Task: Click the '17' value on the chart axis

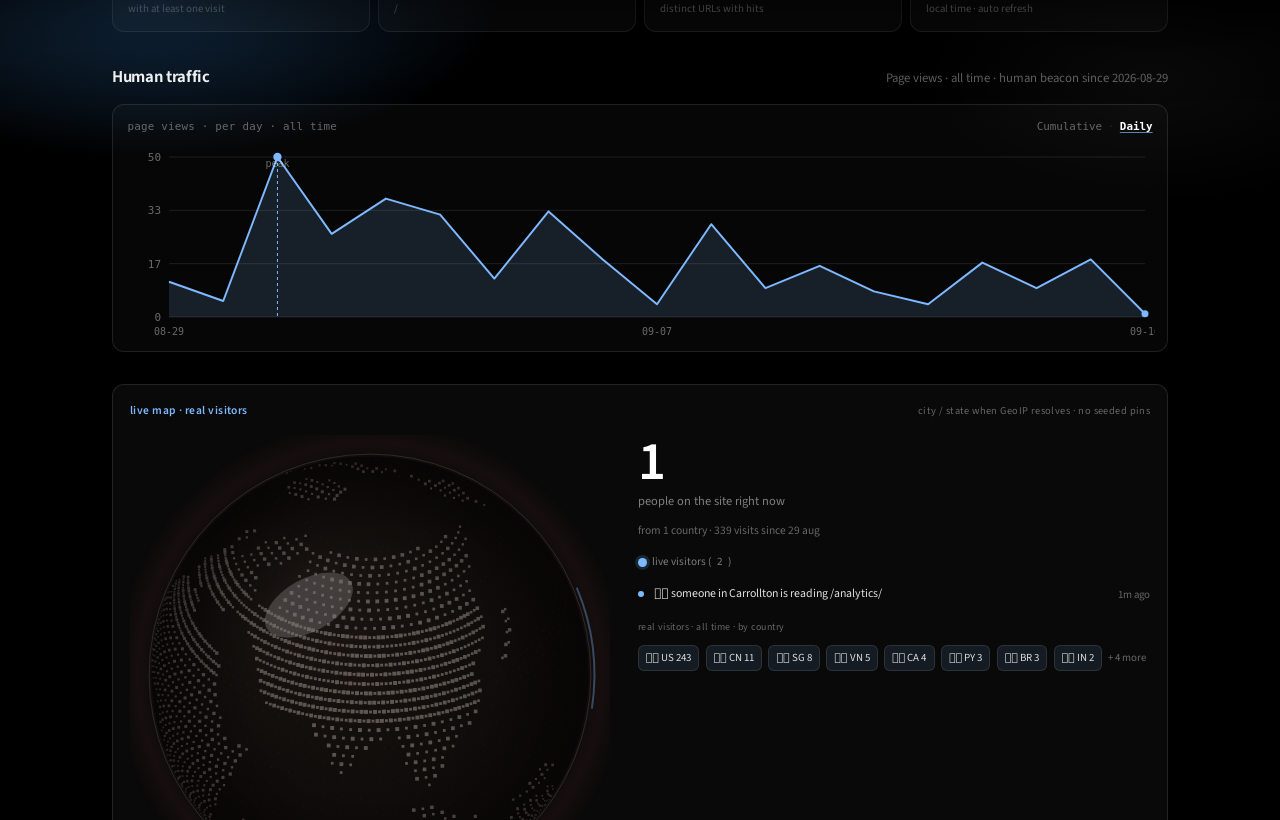Action: pyautogui.click(x=154, y=264)
